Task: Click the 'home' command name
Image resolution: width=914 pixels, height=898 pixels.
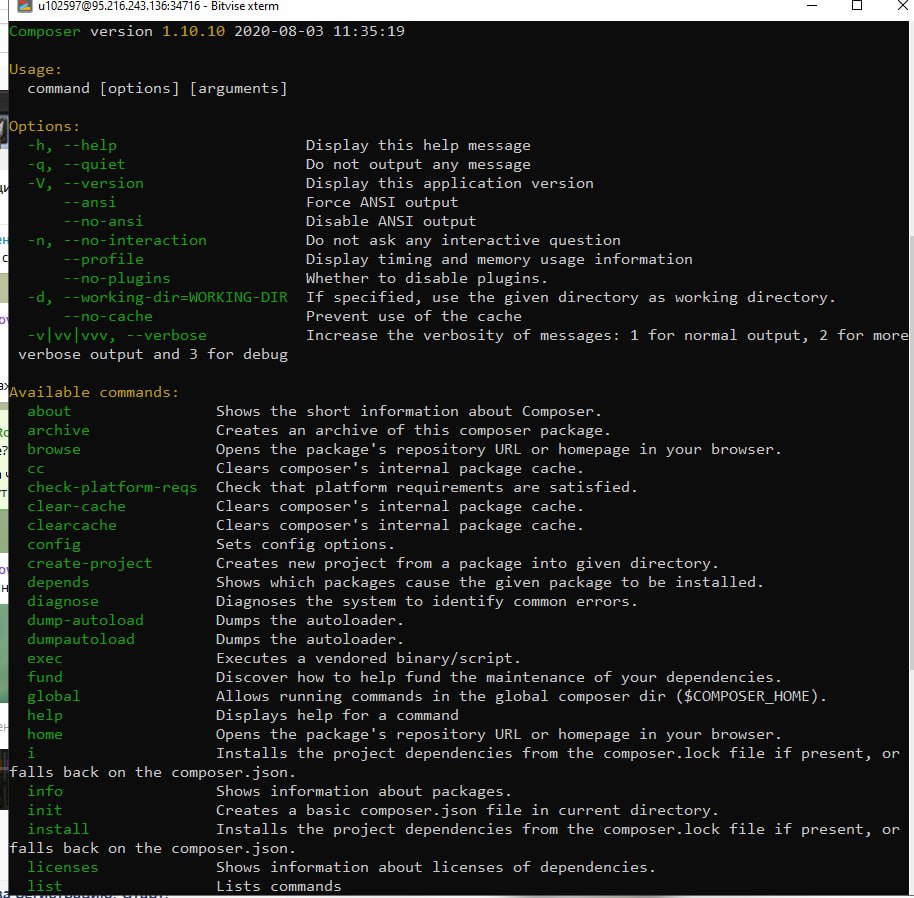Action: pos(44,735)
